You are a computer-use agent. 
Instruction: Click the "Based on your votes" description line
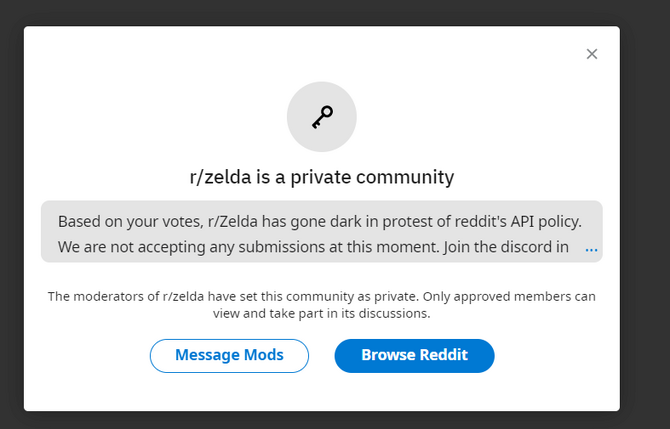pyautogui.click(x=320, y=222)
